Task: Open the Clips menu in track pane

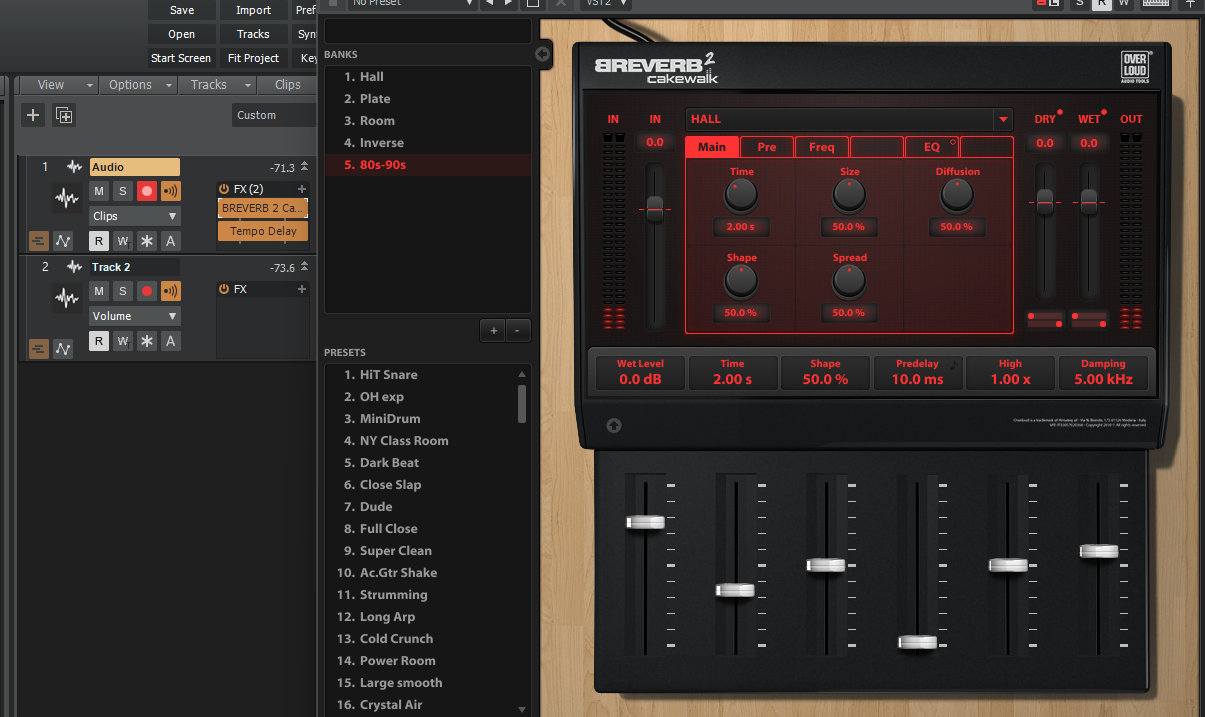Action: (x=288, y=85)
